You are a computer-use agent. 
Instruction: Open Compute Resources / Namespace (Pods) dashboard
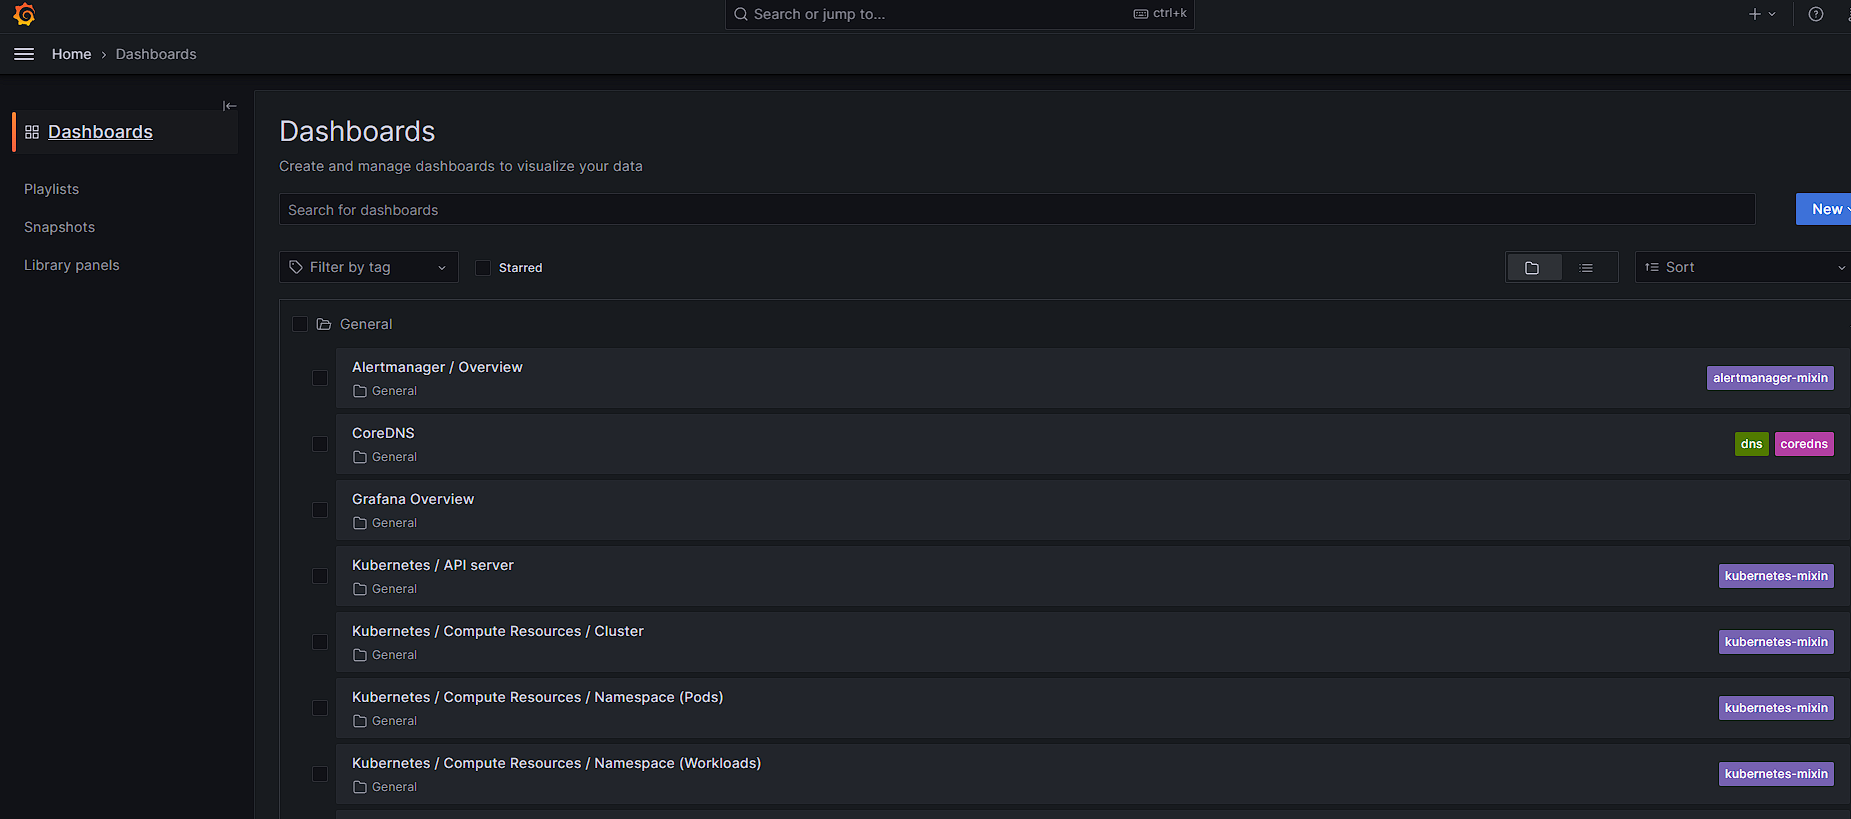[537, 697]
